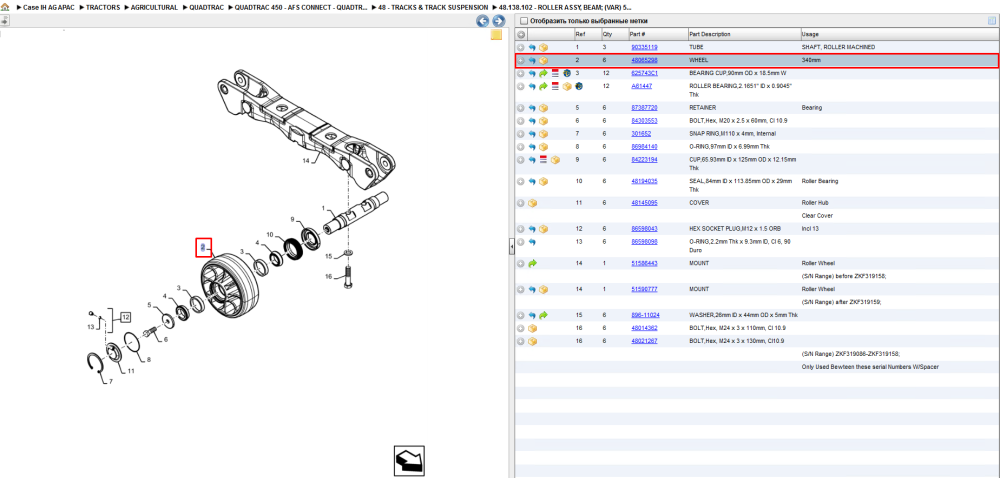
Task: Select 'SHAFT, ROLLER MACHINED' usage cell
Action: [x=838, y=47]
